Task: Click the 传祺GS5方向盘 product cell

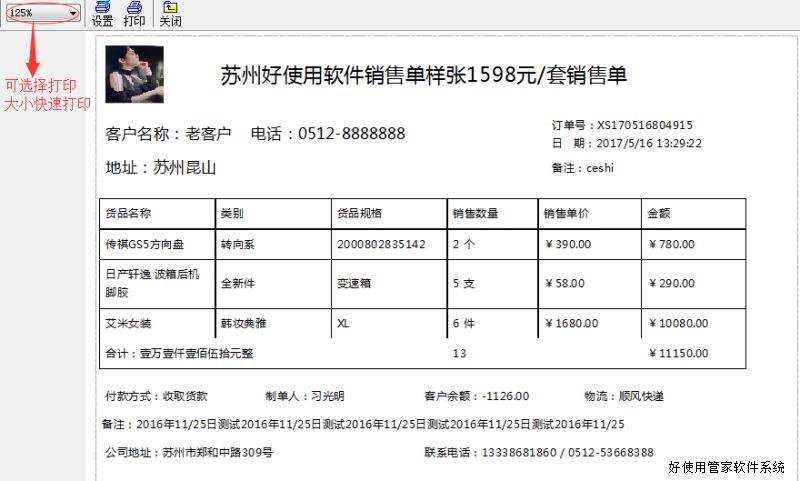Action: coord(144,244)
